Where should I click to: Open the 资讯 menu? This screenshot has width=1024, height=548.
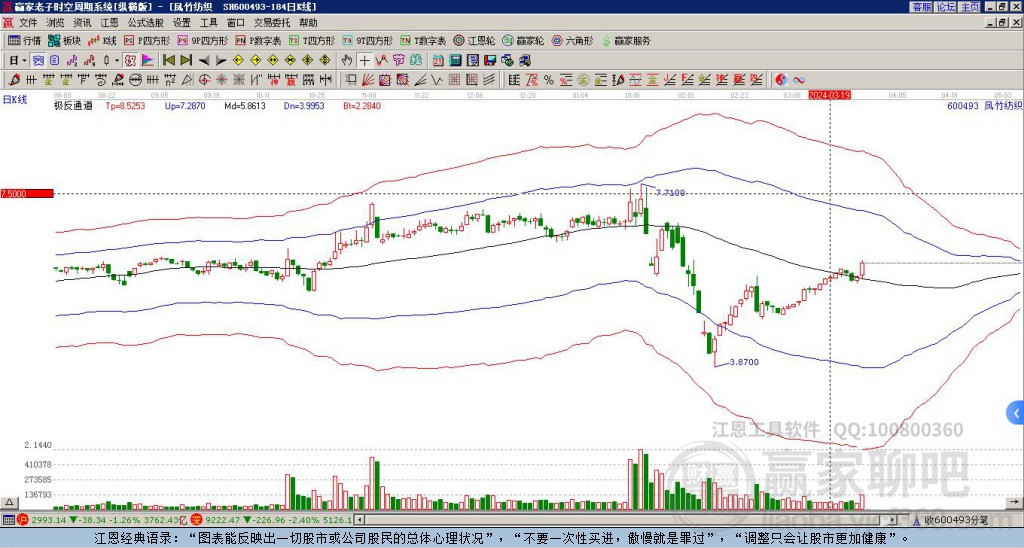click(82, 23)
